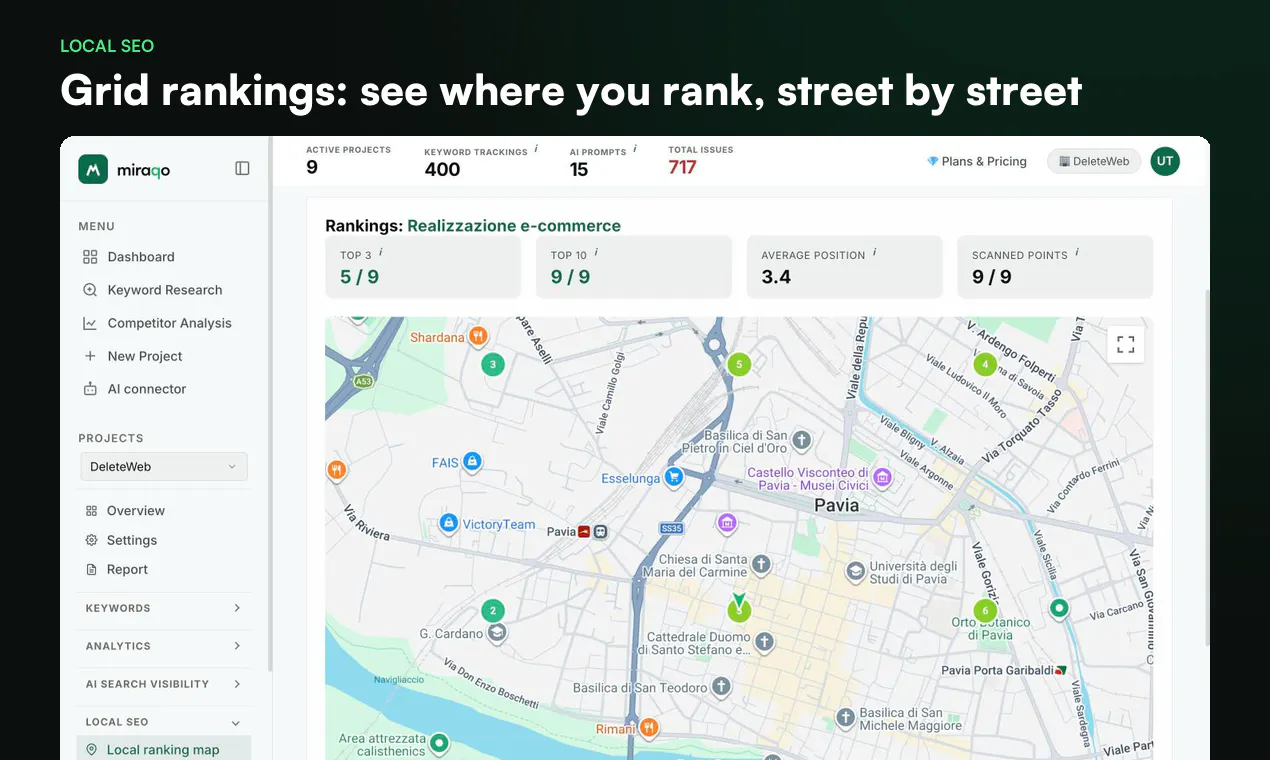1270x760 pixels.
Task: Open the DeleteWeb project dropdown
Action: coord(164,467)
